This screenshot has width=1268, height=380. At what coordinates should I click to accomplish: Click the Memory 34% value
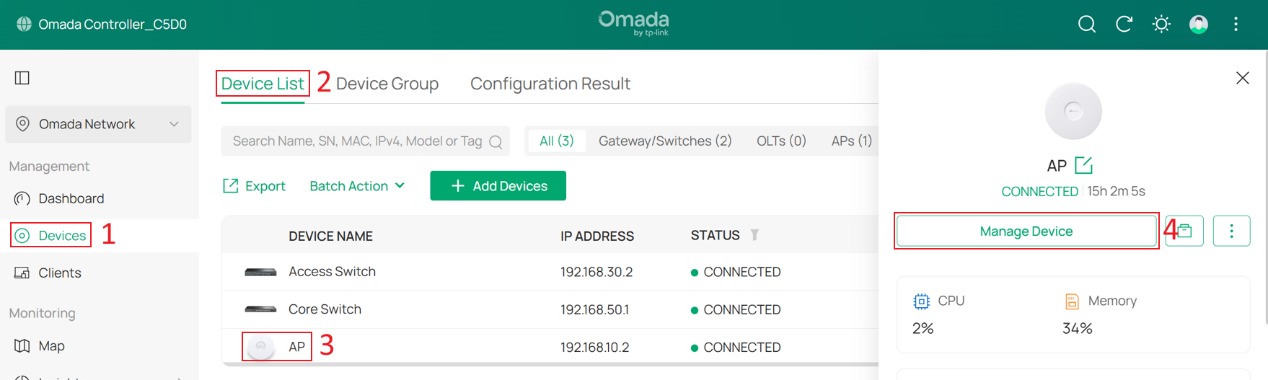click(1077, 328)
